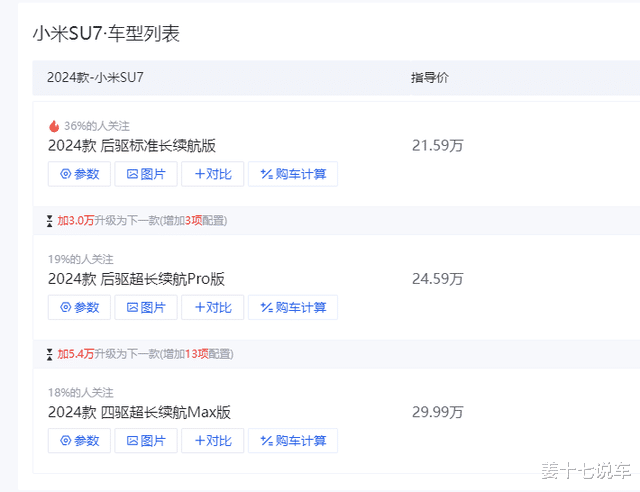Add 四驱超长续航Max版 to 对比

[x=213, y=441]
